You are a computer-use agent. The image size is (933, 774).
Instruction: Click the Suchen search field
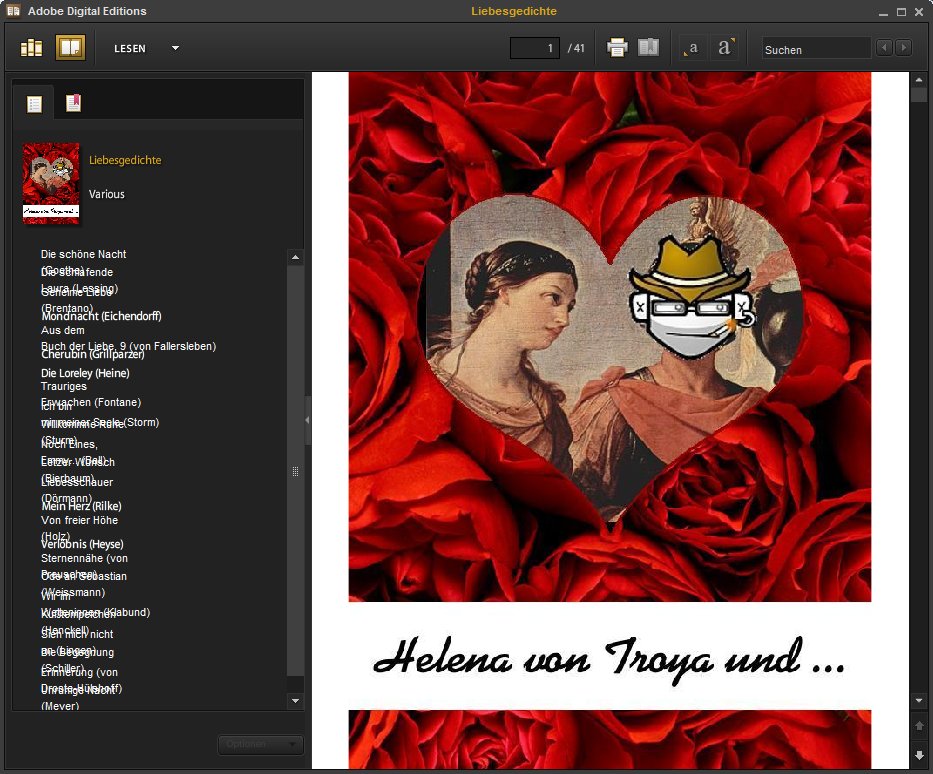point(816,49)
